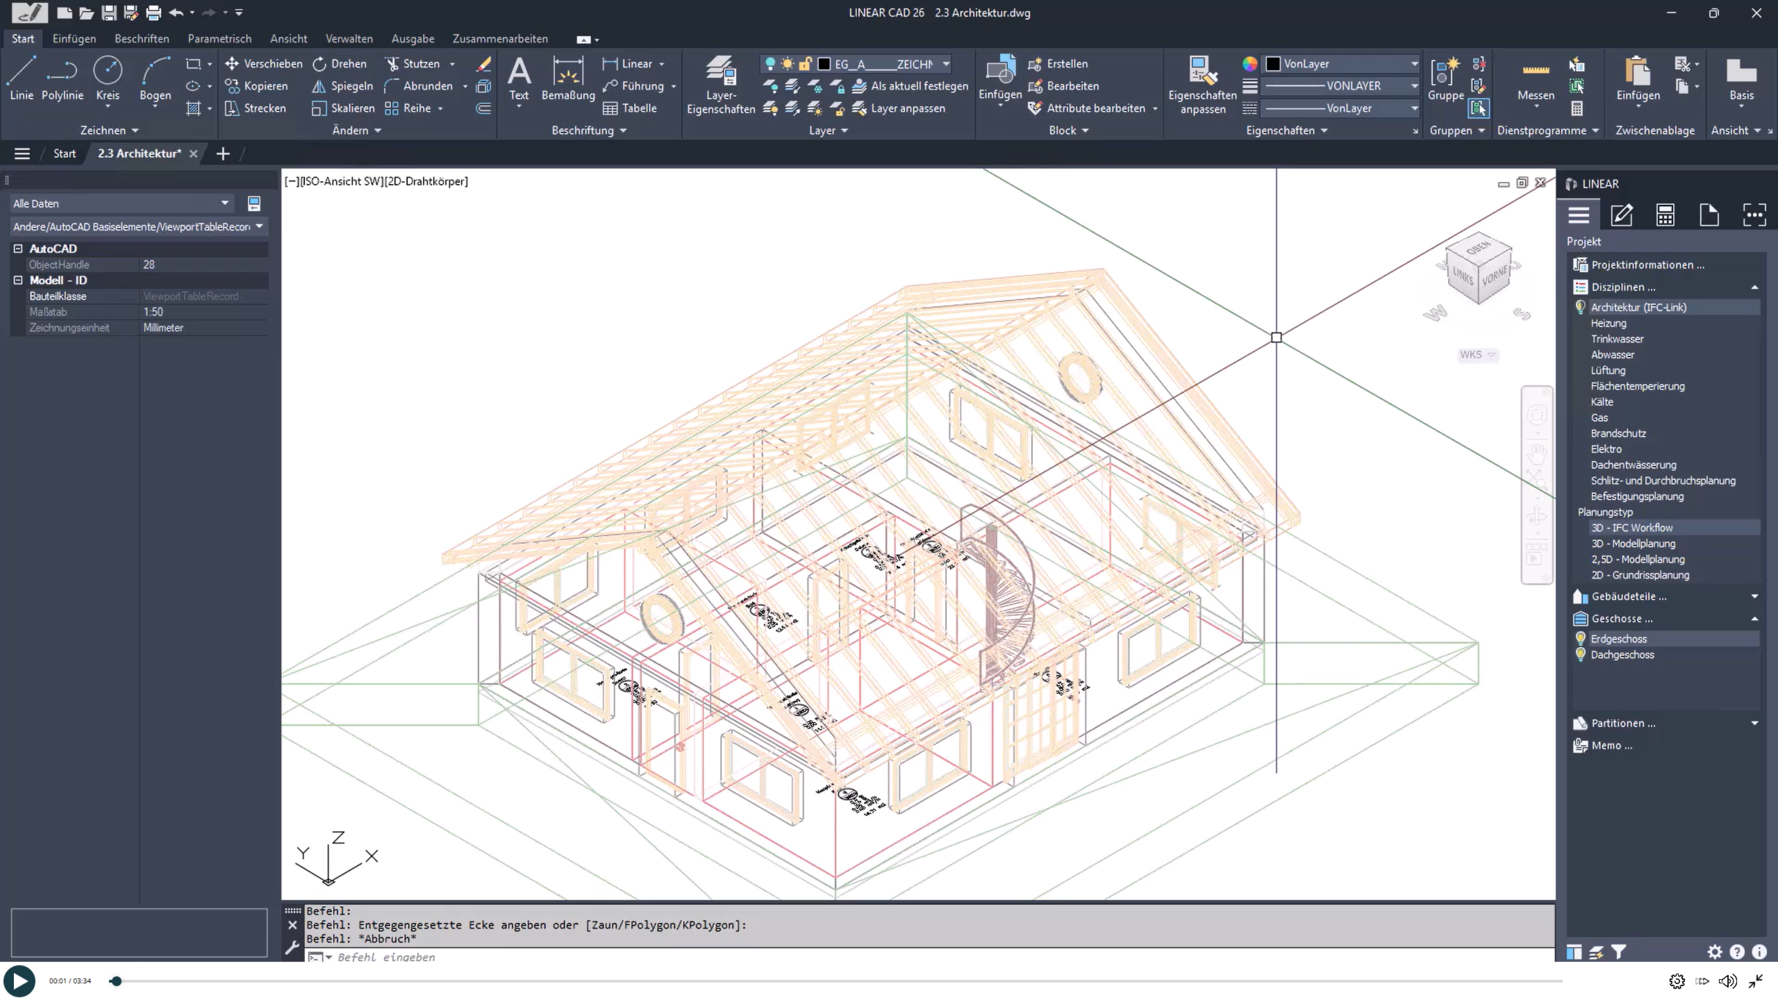Click Eigenschaften anpassen icon

1202,85
